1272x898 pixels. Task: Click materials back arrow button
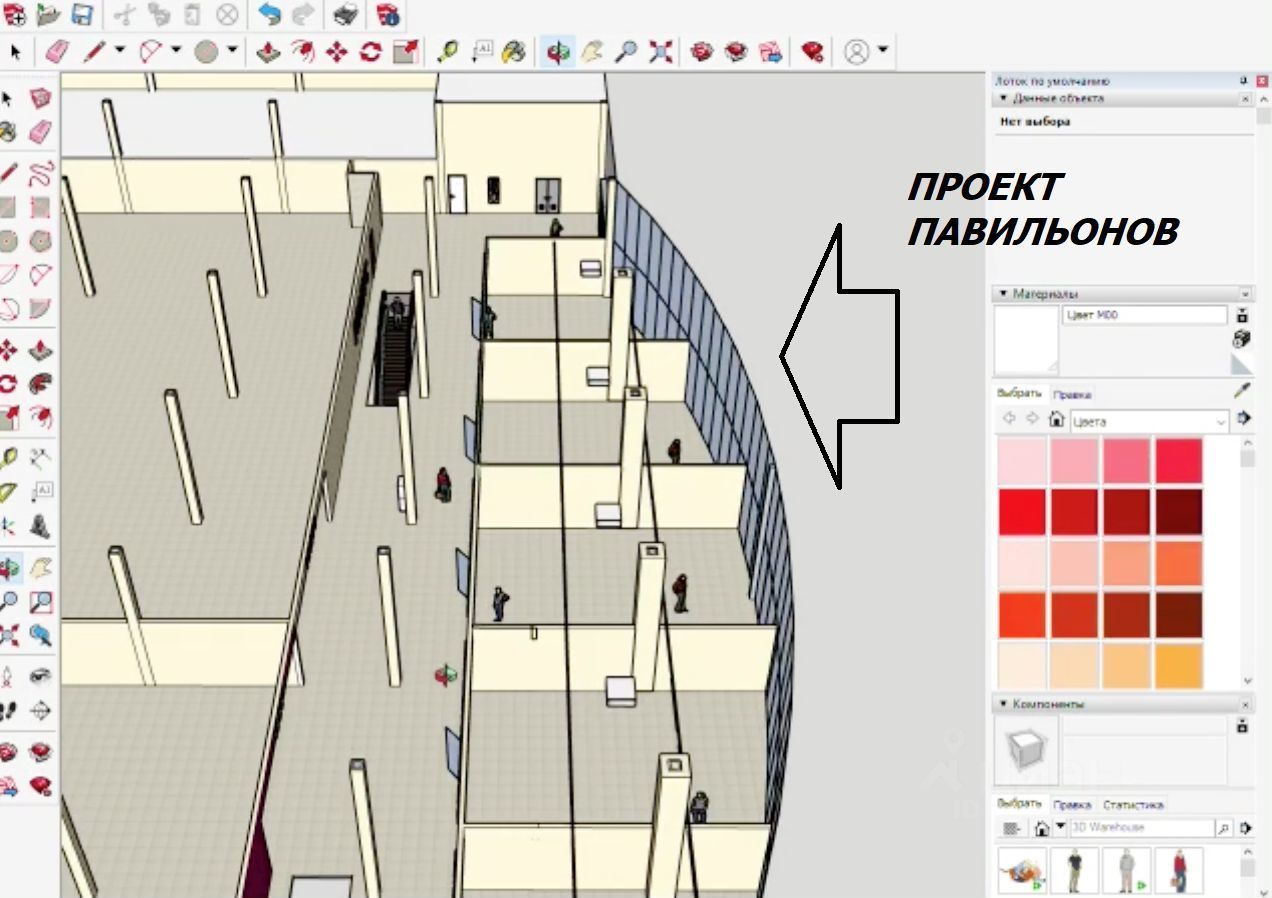pyautogui.click(x=1008, y=420)
